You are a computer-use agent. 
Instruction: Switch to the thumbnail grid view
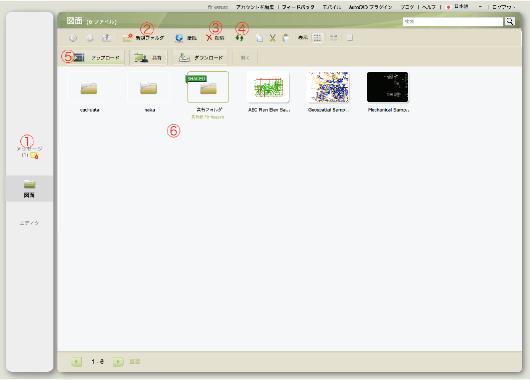pyautogui.click(x=317, y=38)
